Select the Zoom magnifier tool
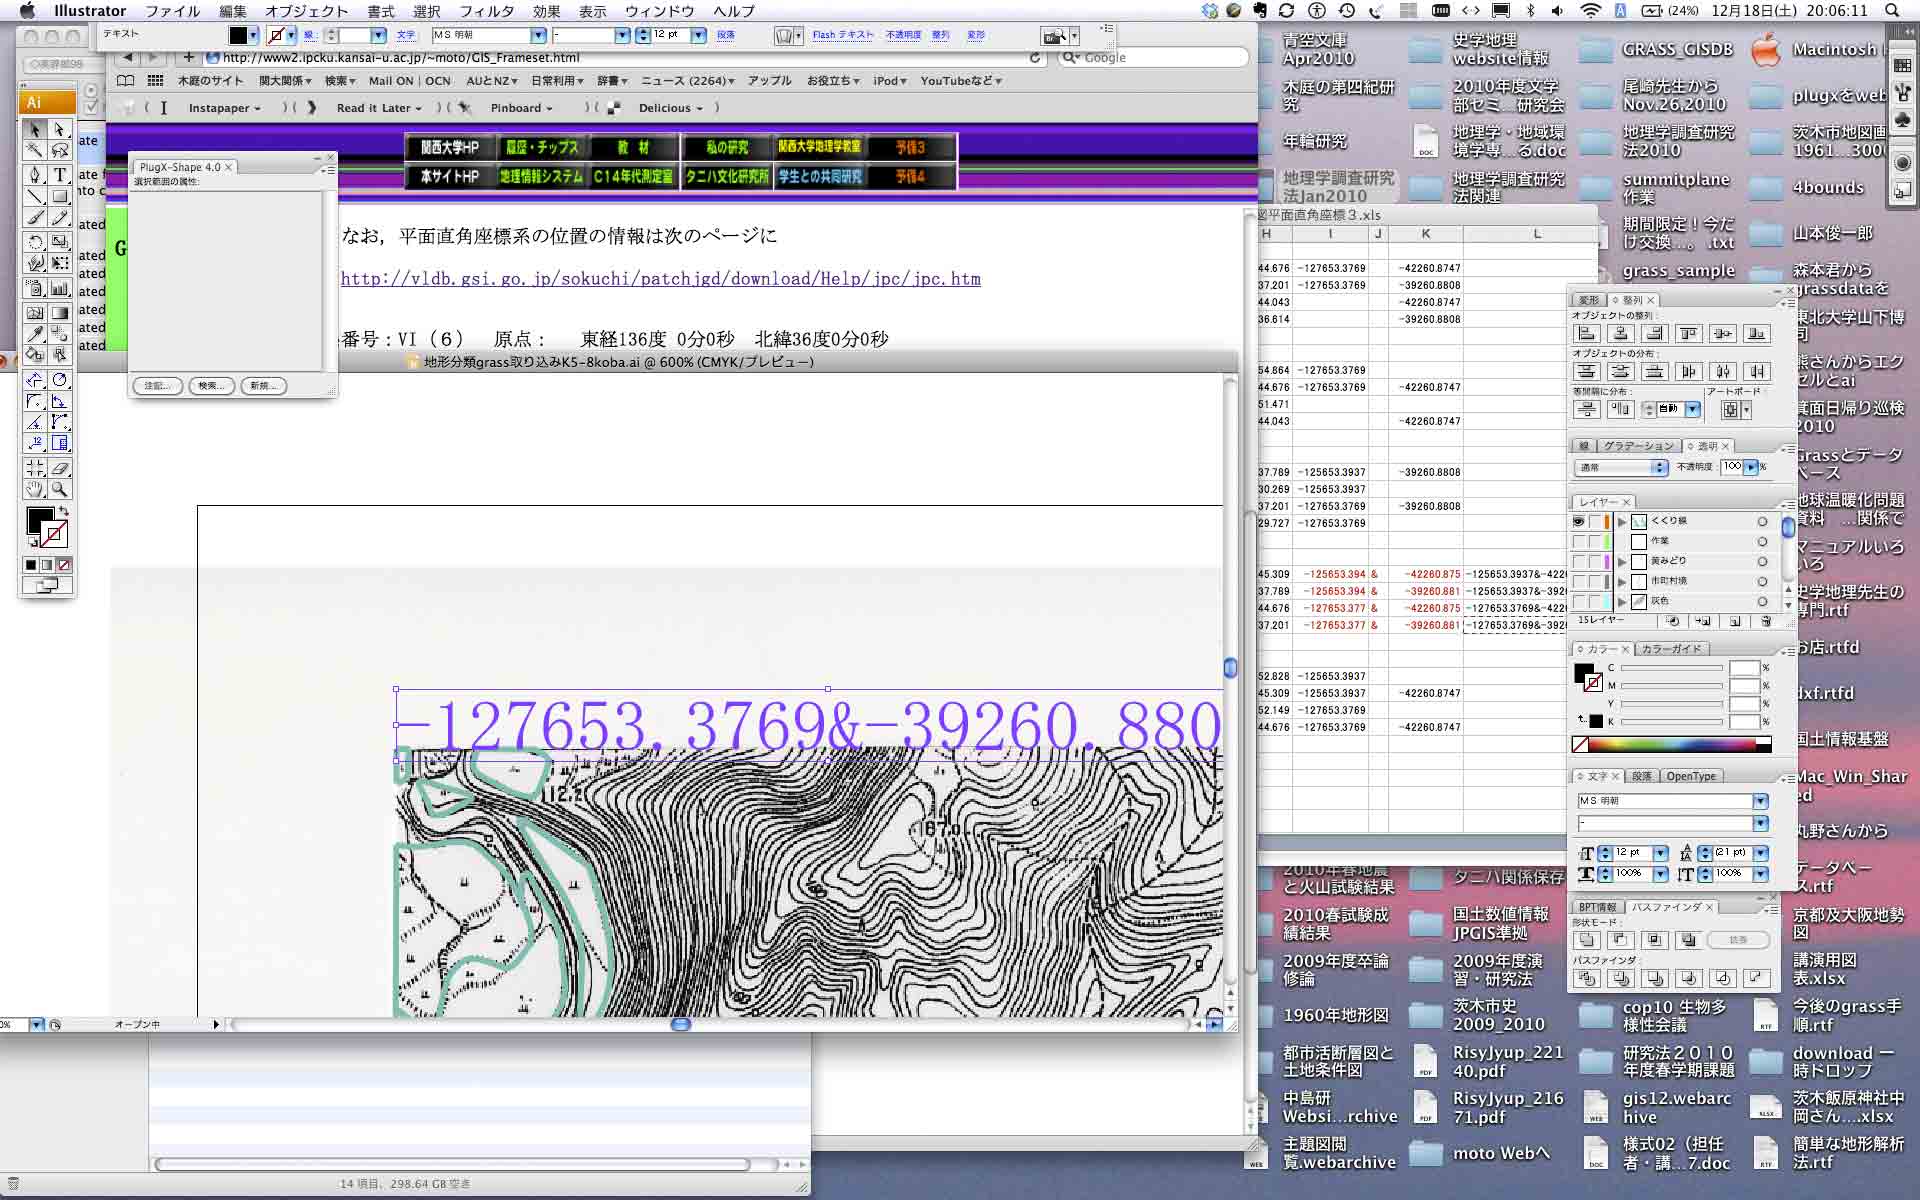Viewport: 1920px width, 1200px height. coord(60,489)
